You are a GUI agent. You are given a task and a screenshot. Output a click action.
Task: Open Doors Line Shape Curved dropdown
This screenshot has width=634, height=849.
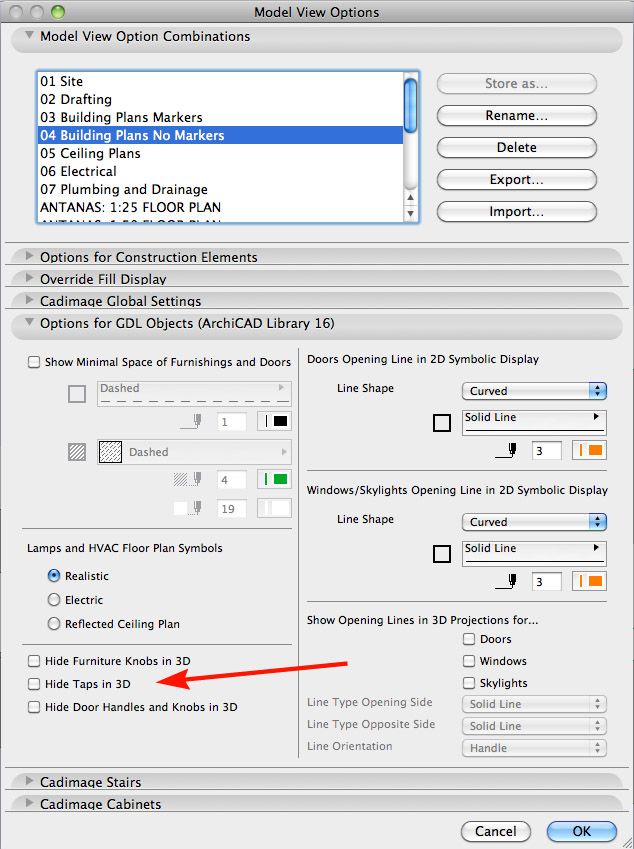[534, 391]
